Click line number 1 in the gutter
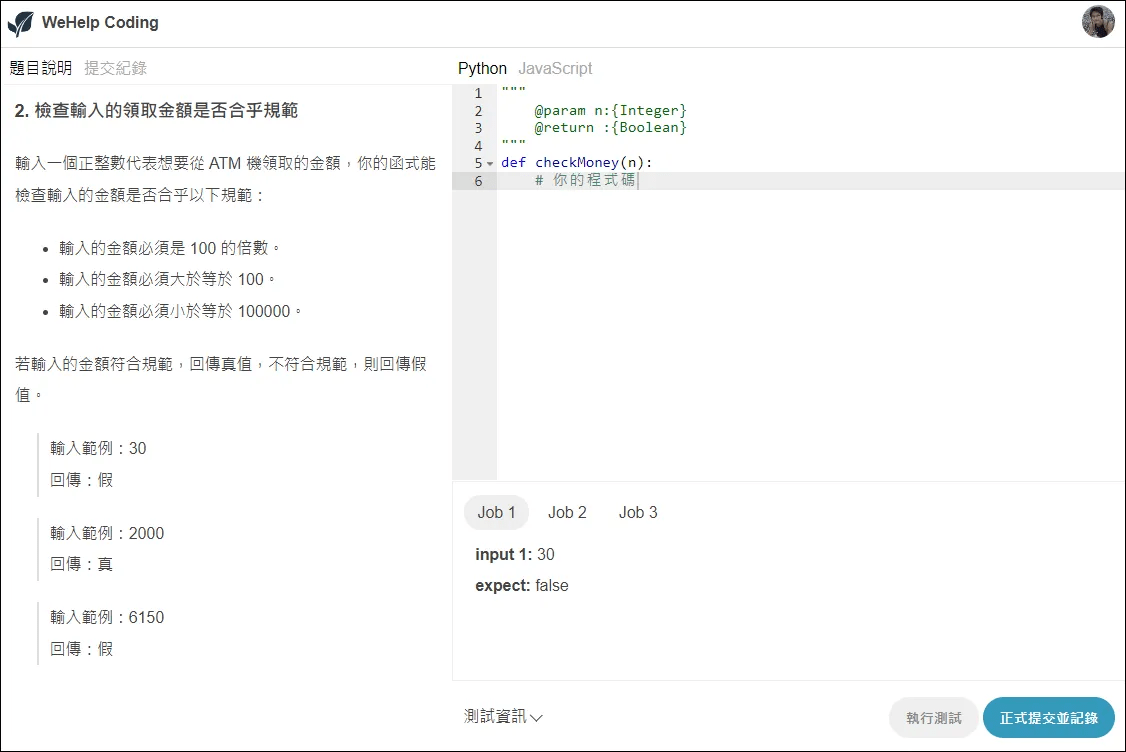Image resolution: width=1126 pixels, height=752 pixels. [478, 92]
